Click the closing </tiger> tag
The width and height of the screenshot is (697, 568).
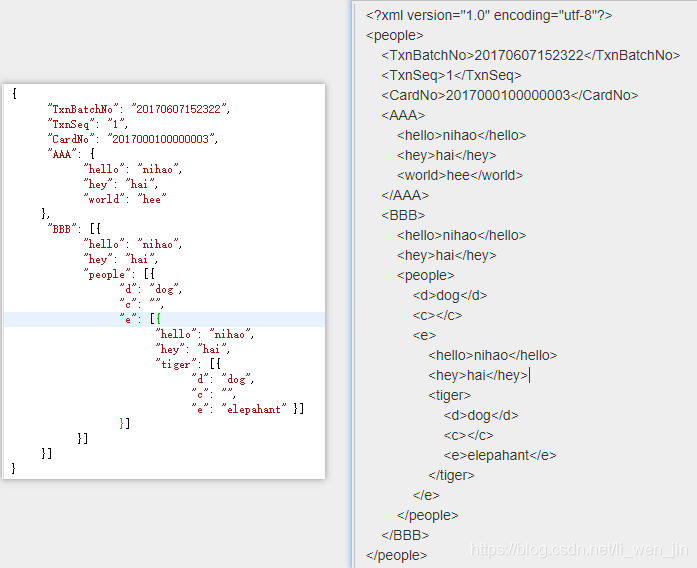tap(451, 475)
